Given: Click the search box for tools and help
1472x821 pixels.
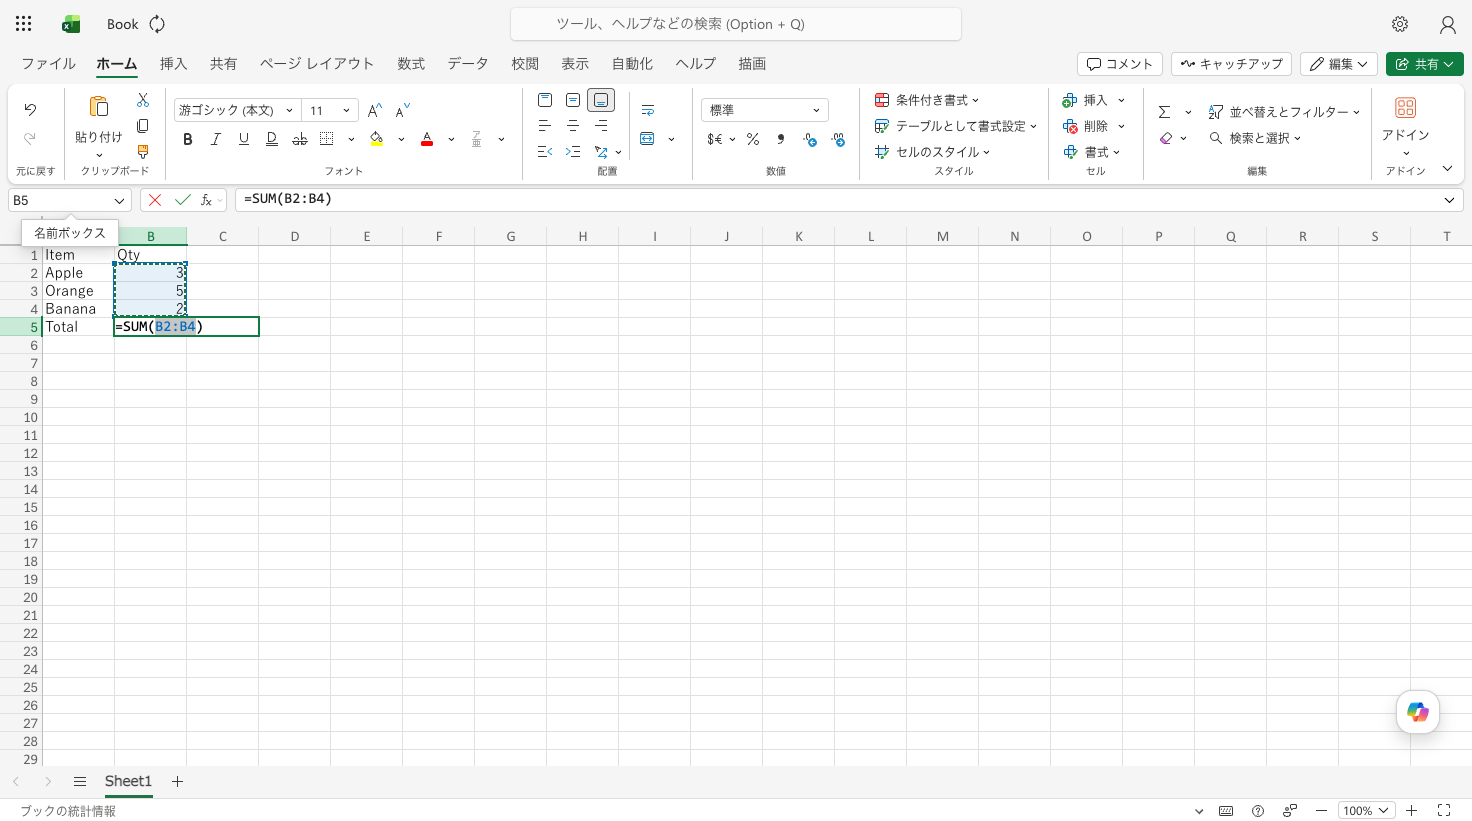Looking at the screenshot, I should [736, 24].
